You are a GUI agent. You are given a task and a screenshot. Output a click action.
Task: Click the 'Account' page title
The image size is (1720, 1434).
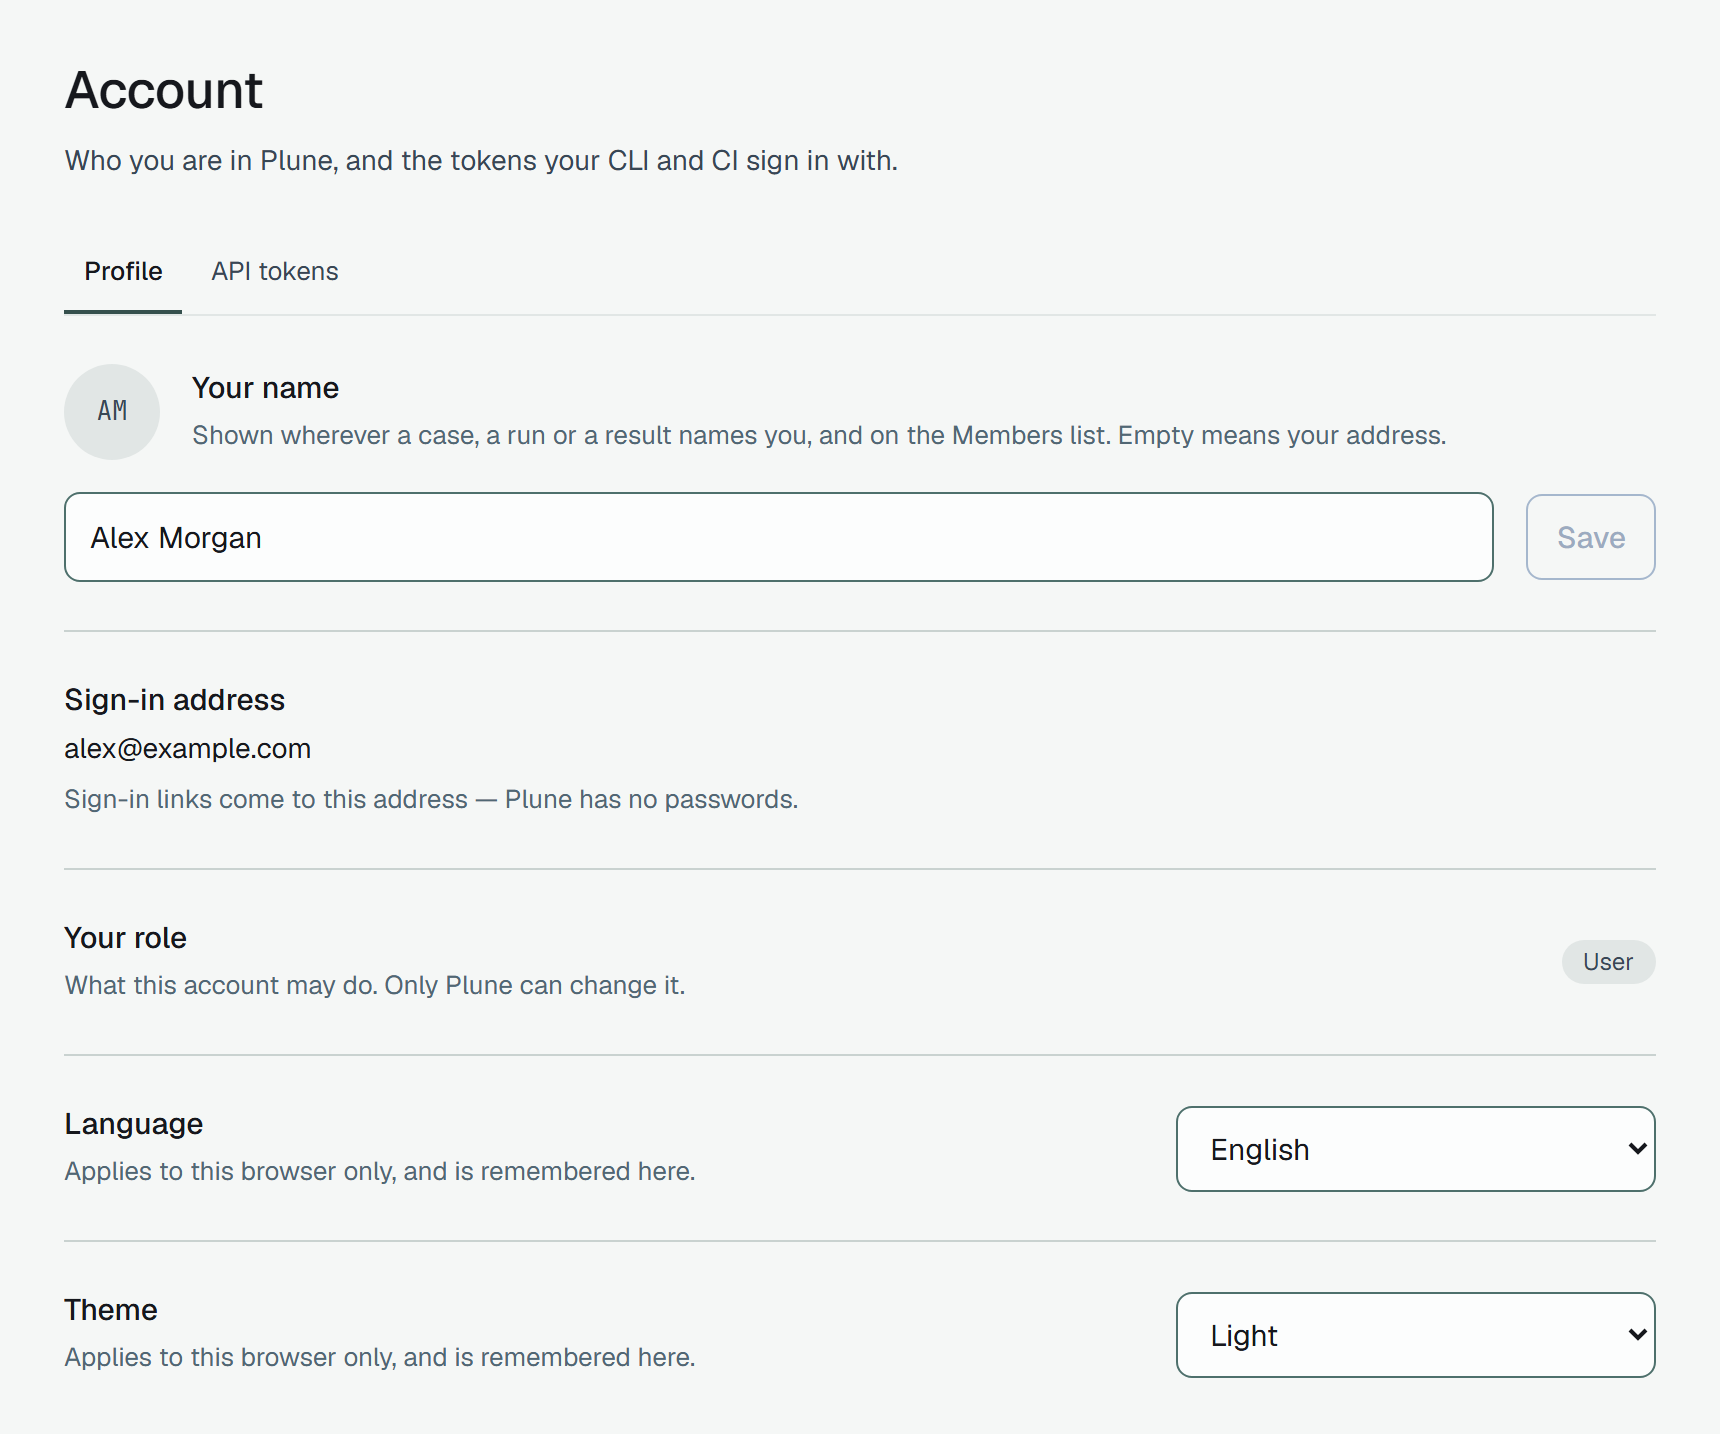(x=164, y=90)
